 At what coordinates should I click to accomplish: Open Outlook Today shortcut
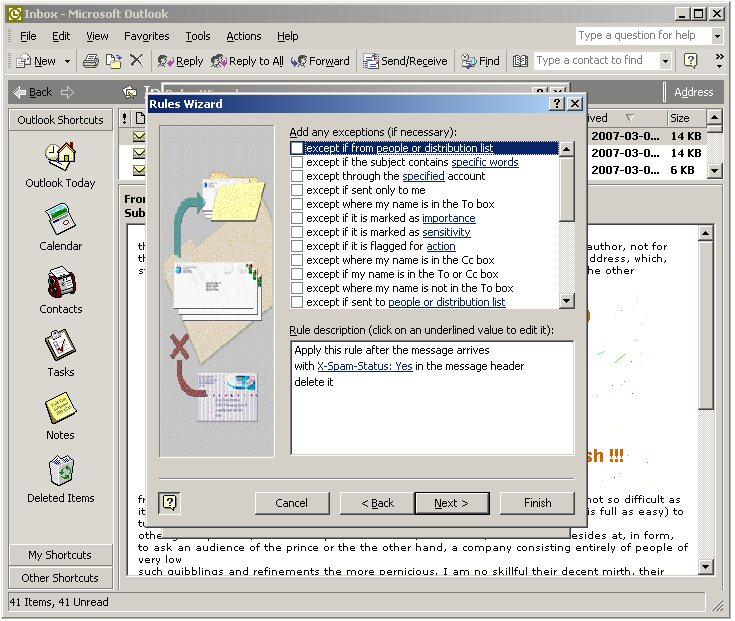pos(60,165)
